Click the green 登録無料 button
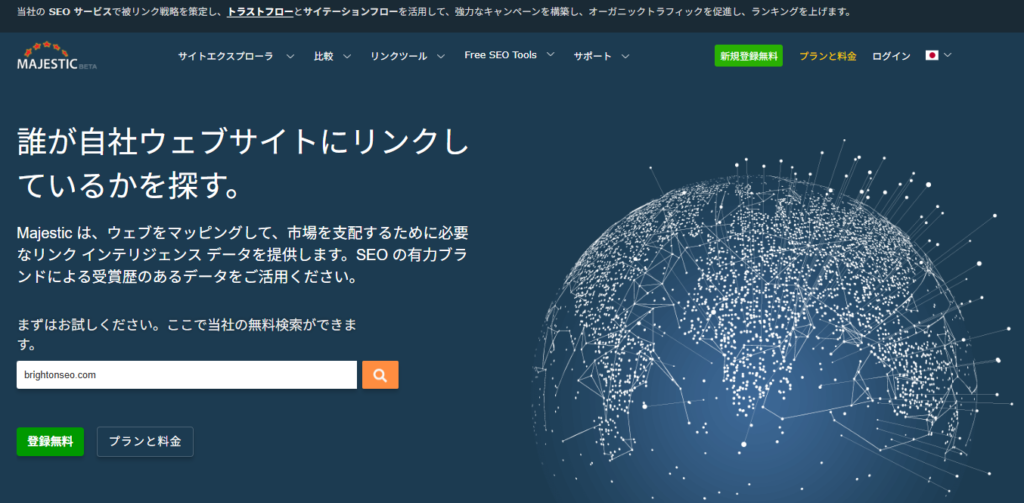1024x503 pixels. (50, 441)
